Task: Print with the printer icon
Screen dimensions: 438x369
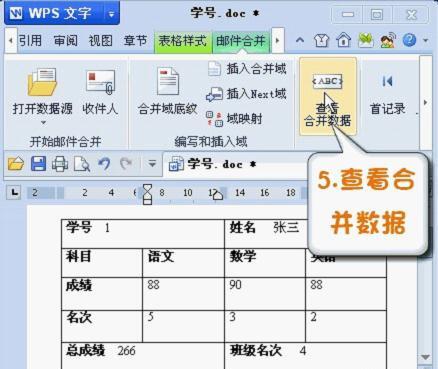Action: (60, 164)
